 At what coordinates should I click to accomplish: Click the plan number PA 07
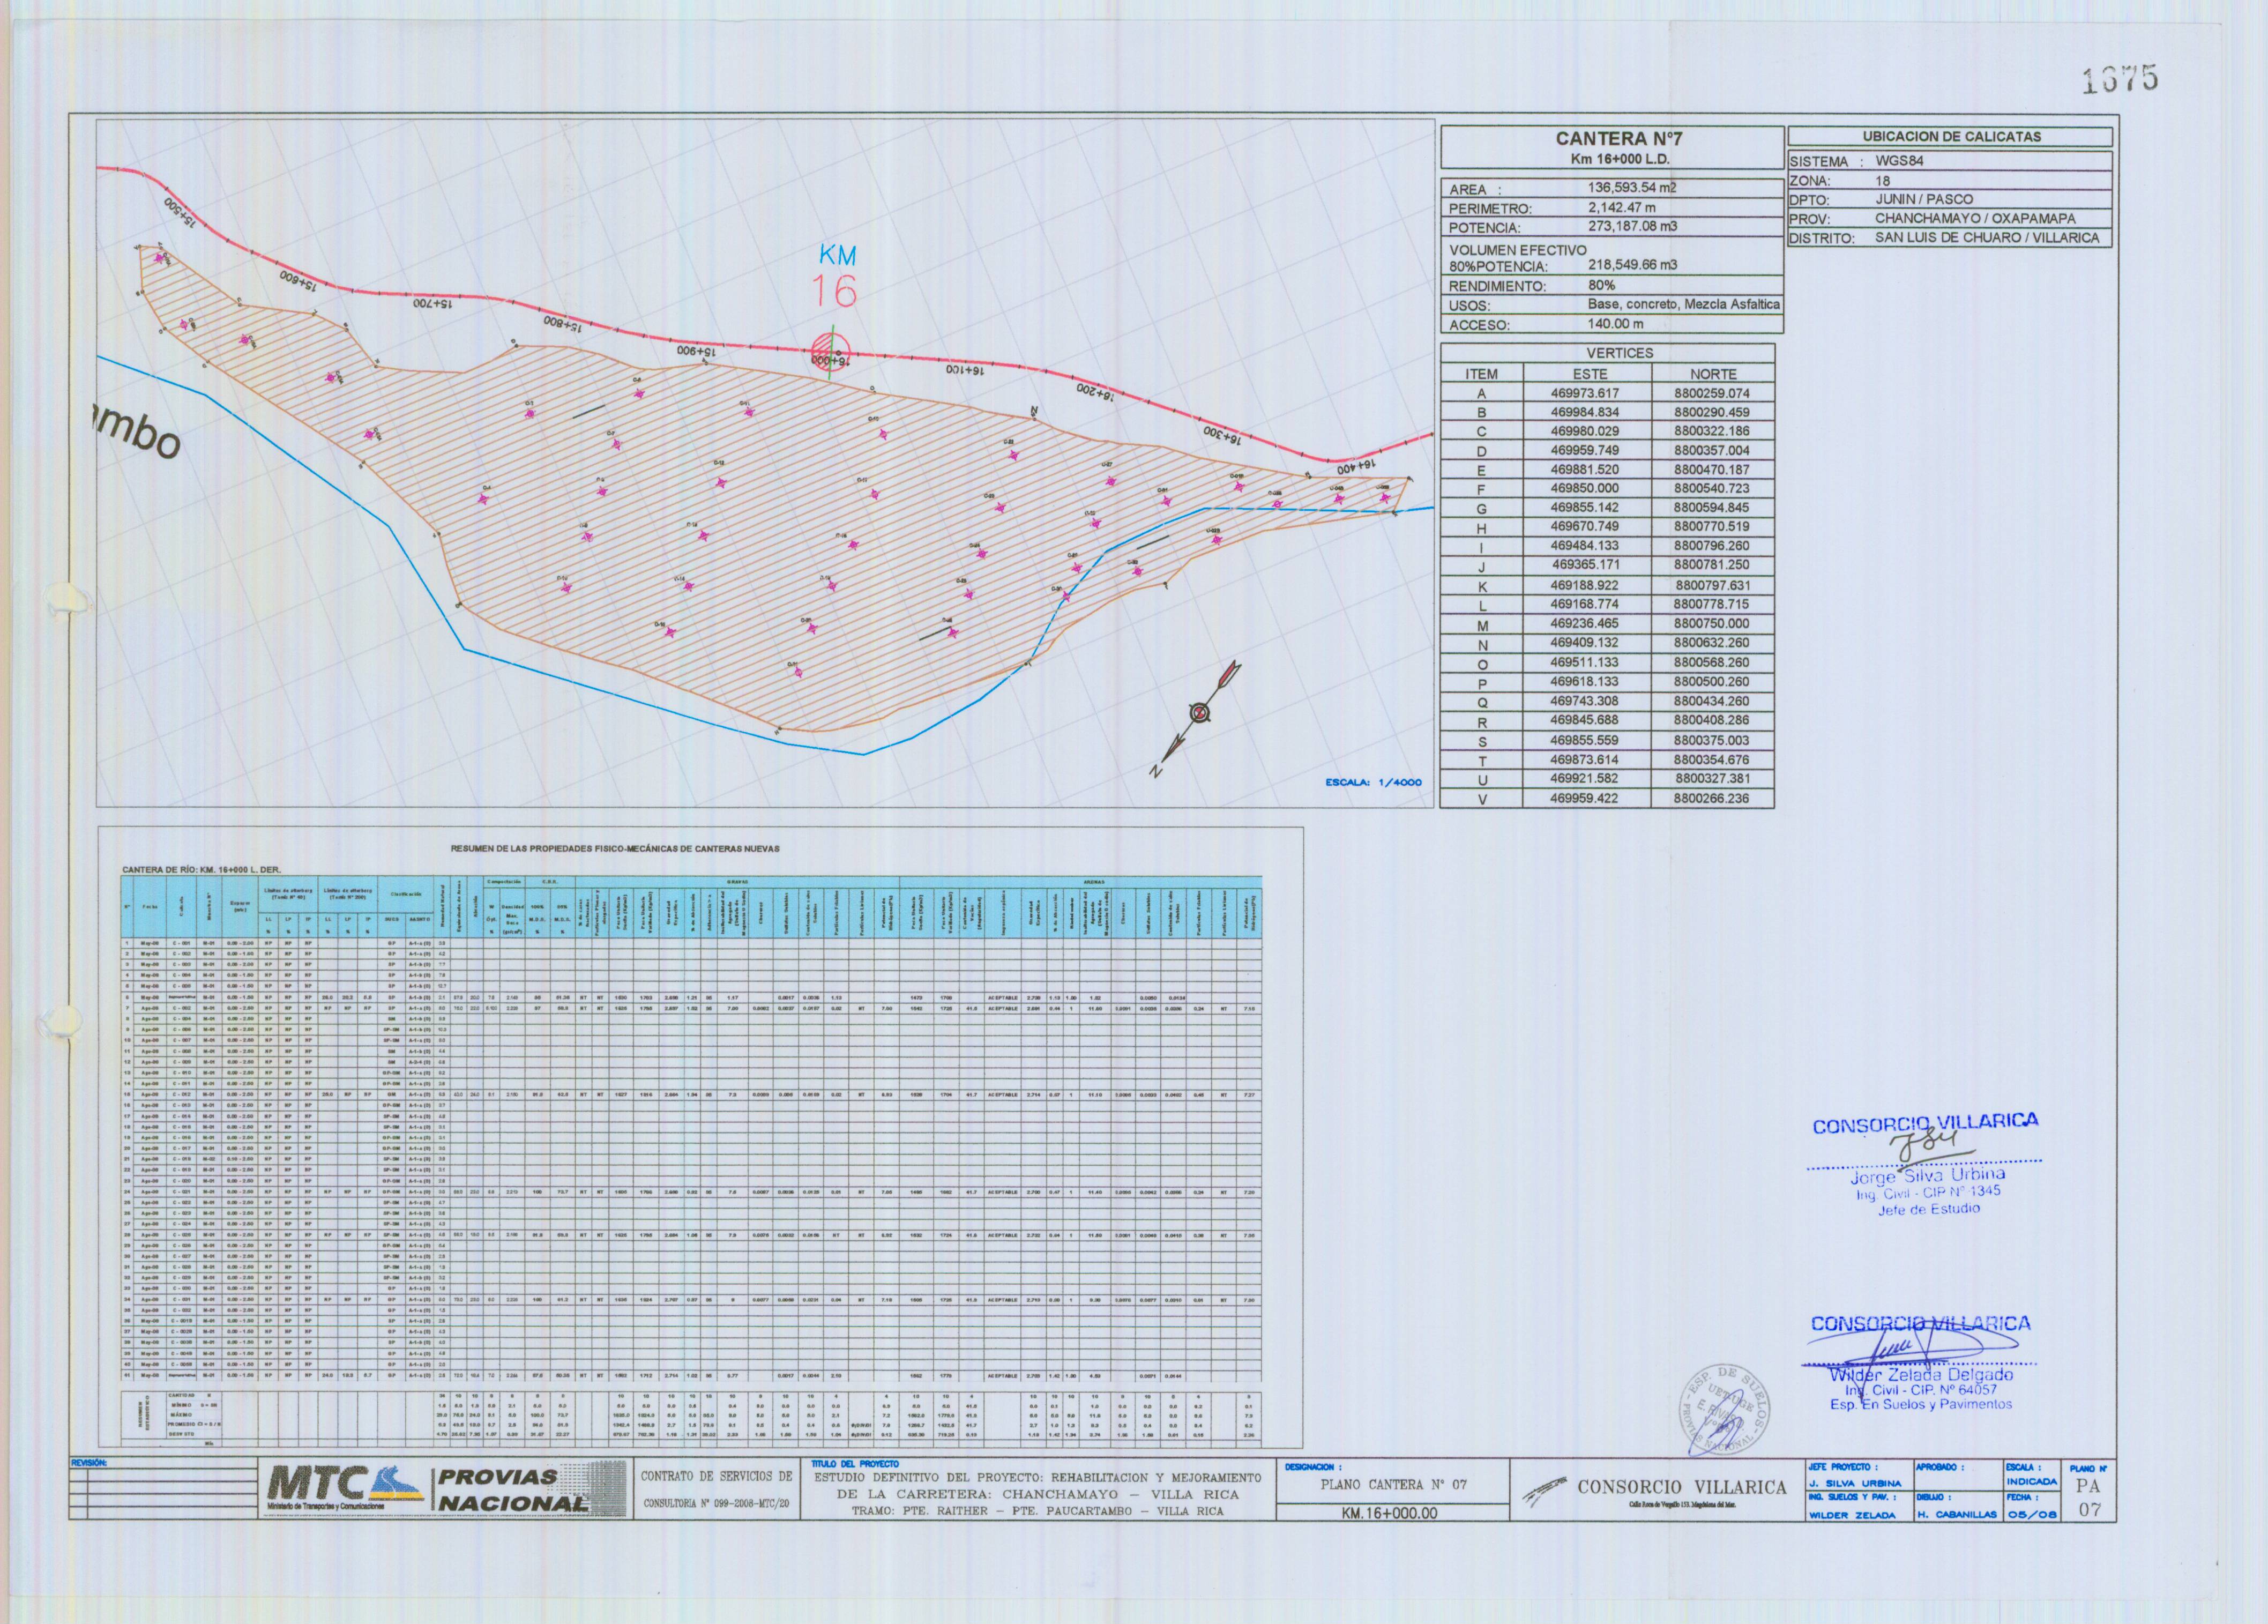pos(2090,1498)
